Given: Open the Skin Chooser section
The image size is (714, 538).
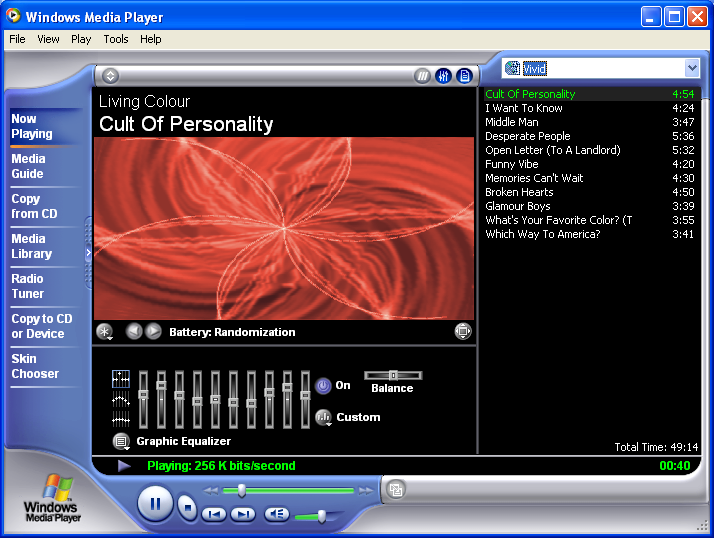Looking at the screenshot, I should pyautogui.click(x=35, y=366).
